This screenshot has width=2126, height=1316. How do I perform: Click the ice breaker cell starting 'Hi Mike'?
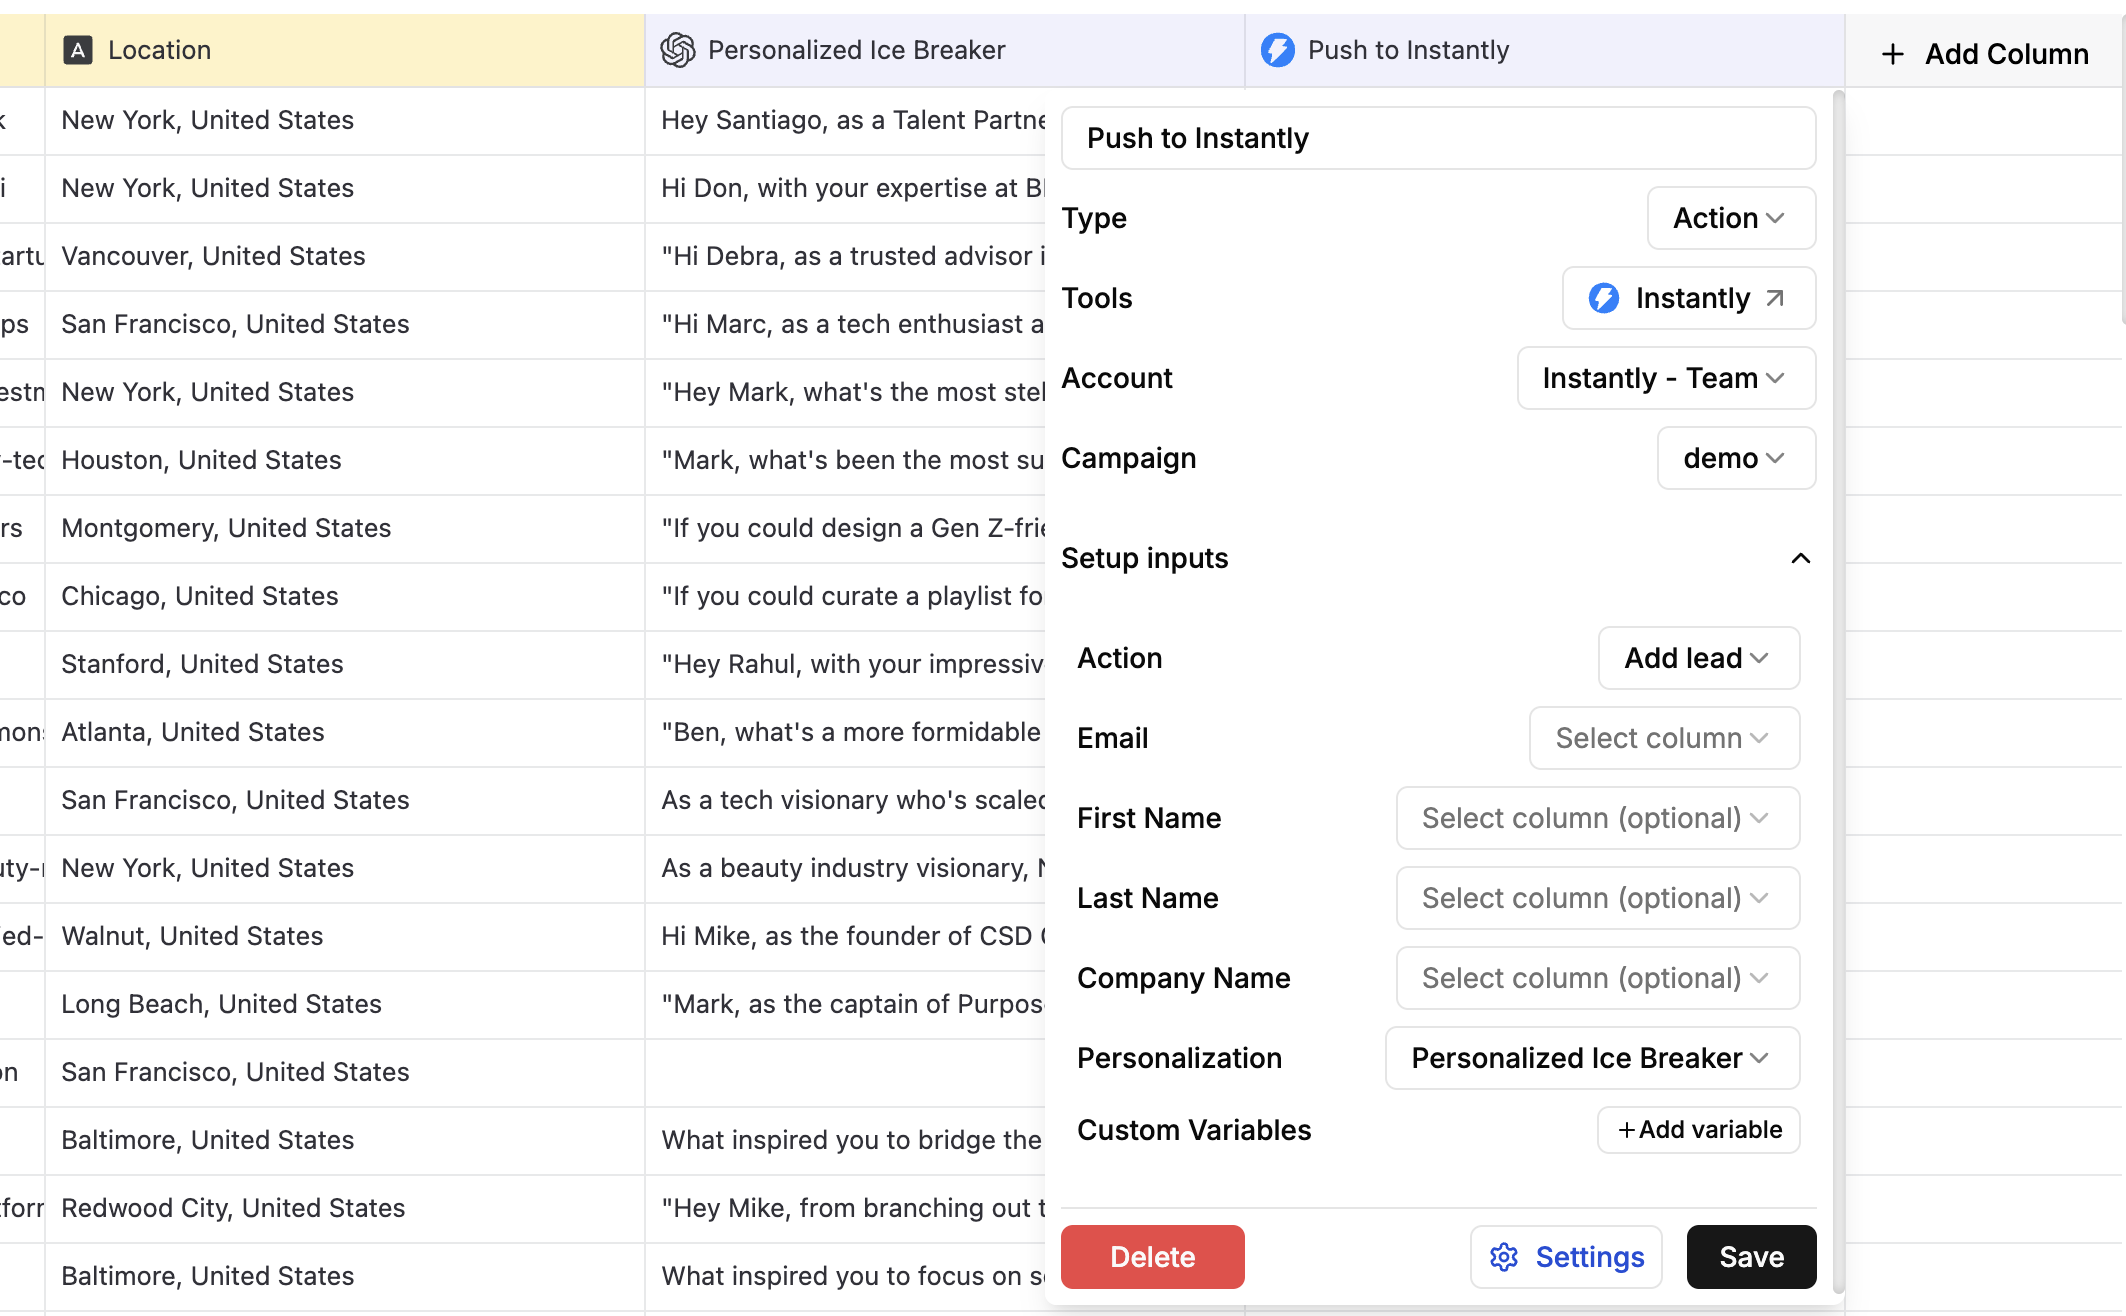(x=846, y=936)
